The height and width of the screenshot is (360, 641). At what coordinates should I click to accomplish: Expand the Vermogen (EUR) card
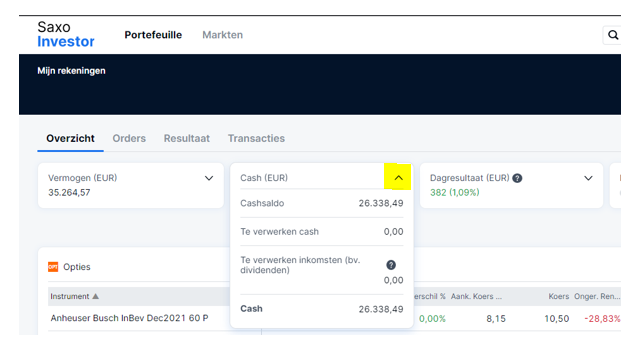tap(209, 178)
